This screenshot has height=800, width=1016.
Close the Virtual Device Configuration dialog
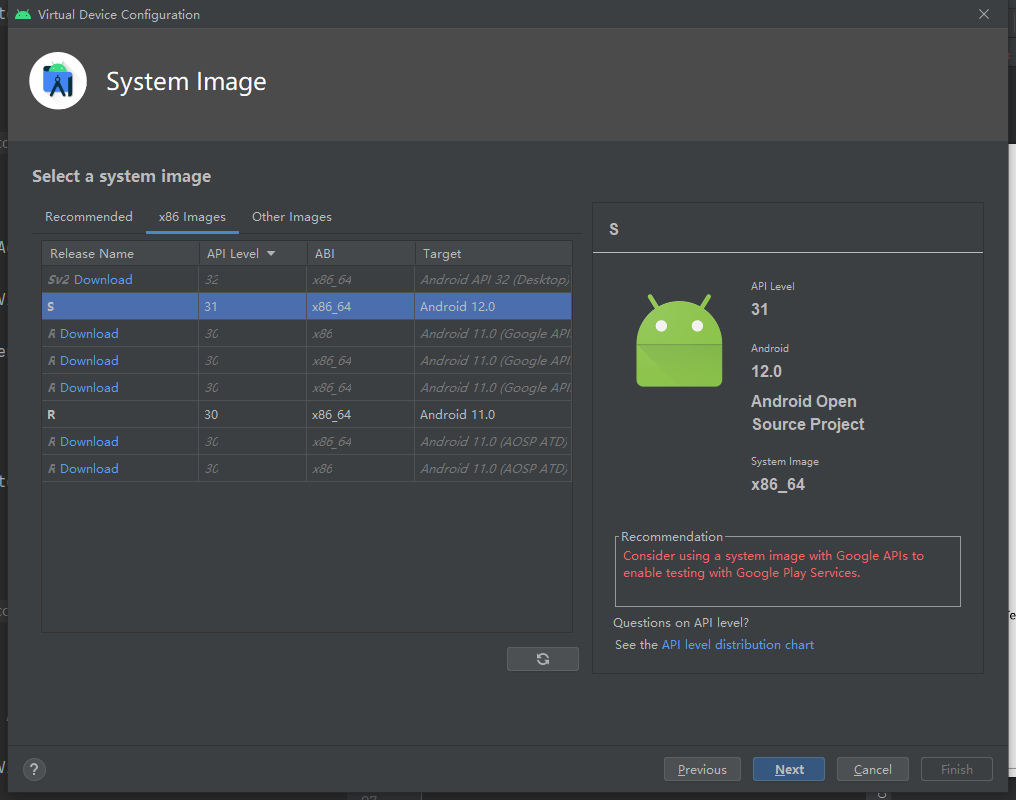984,14
